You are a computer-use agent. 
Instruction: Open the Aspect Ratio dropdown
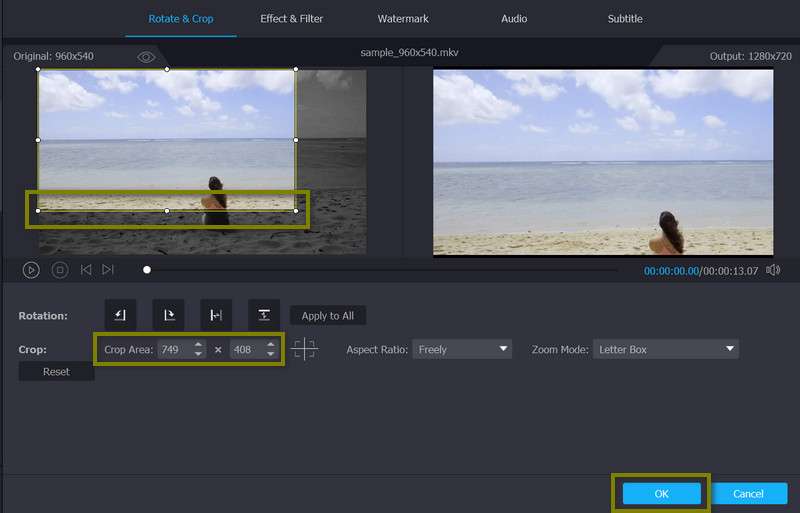(x=461, y=350)
